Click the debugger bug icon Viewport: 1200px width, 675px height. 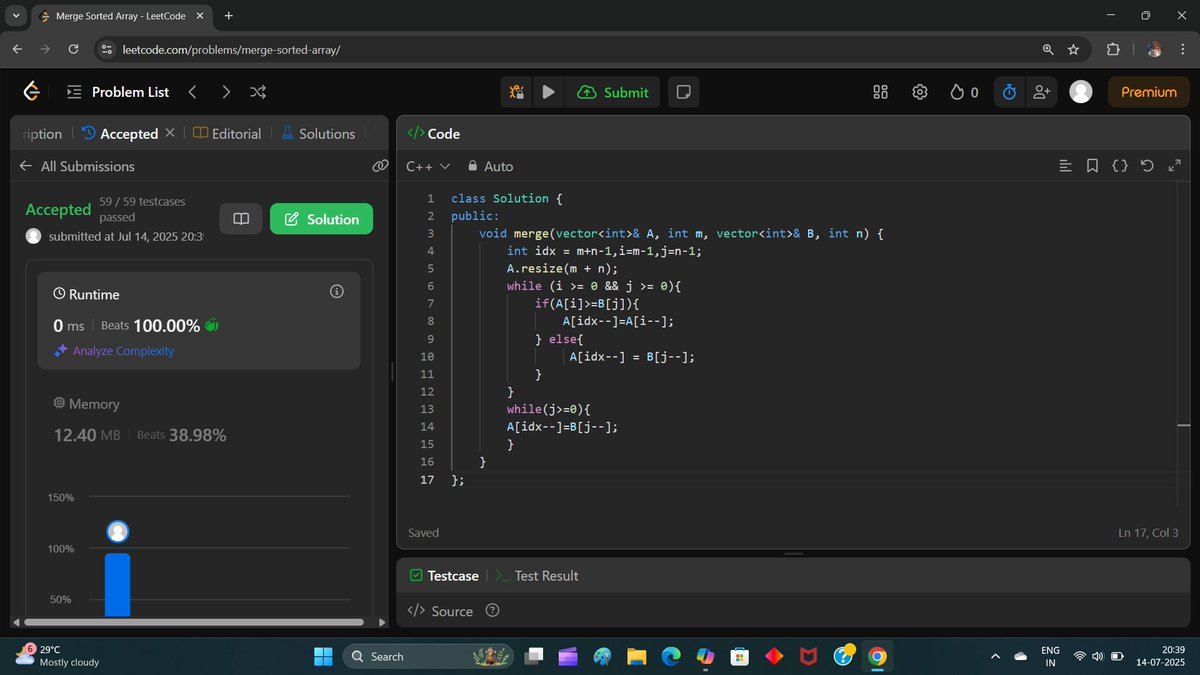pyautogui.click(x=516, y=92)
